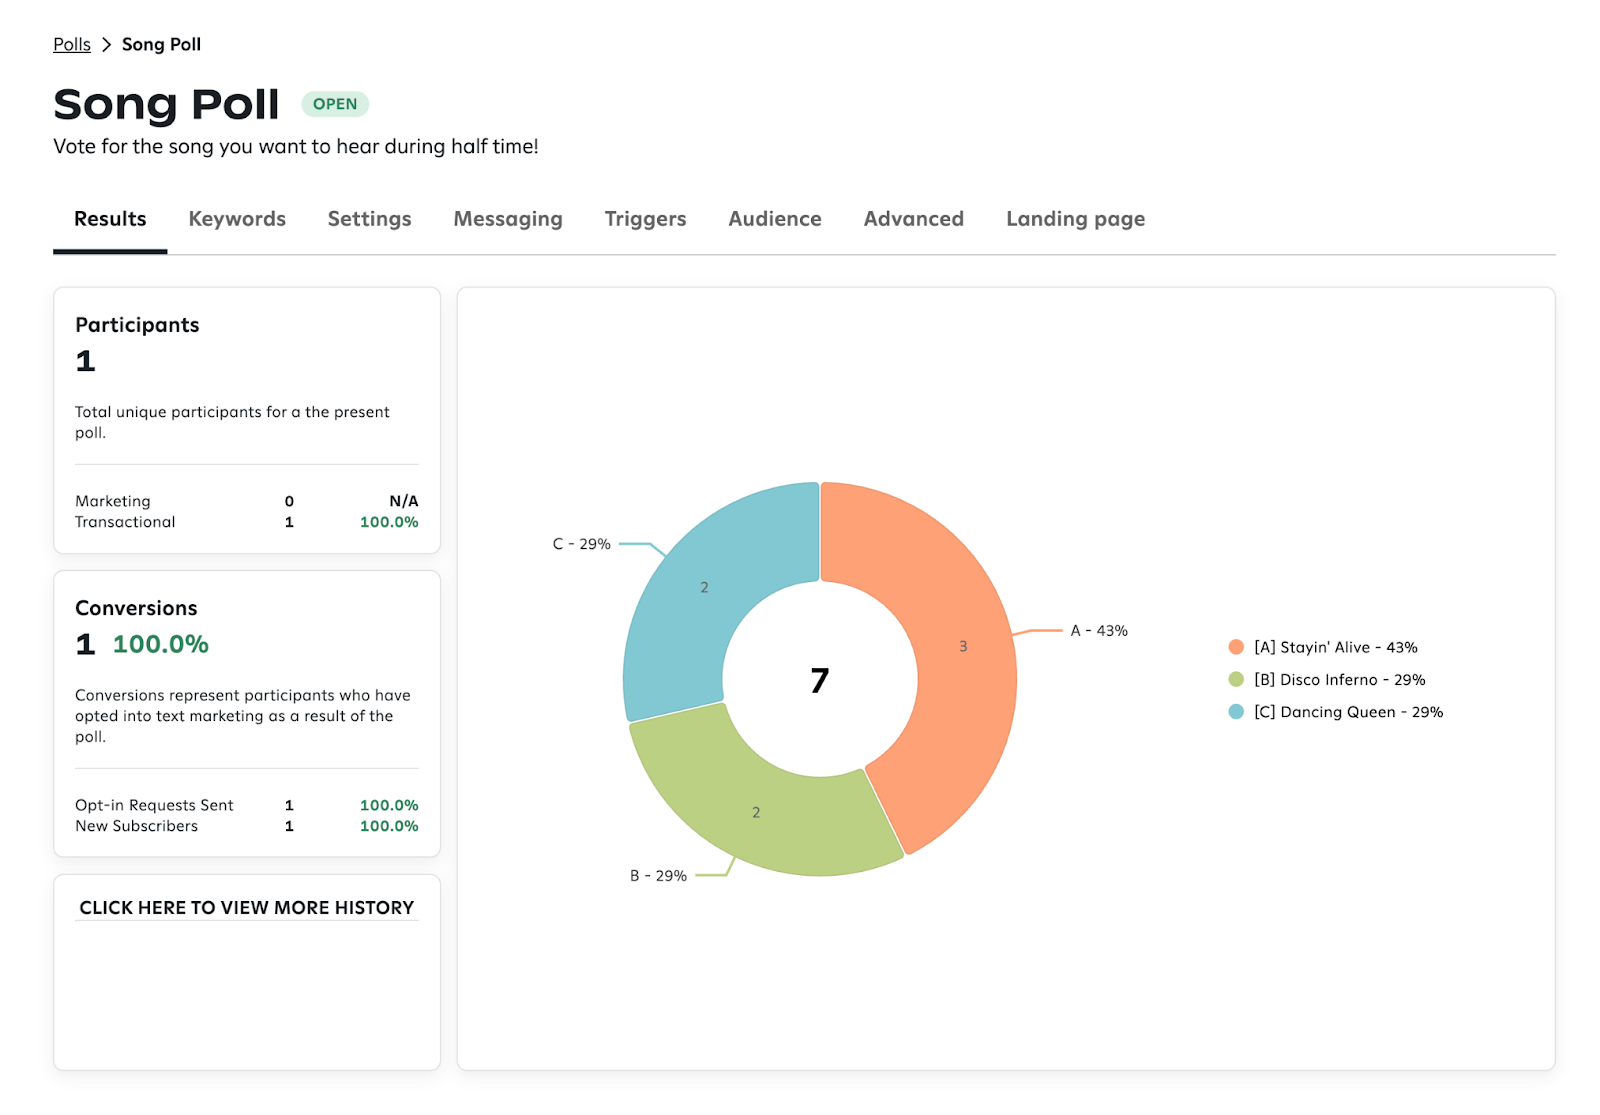The image size is (1600, 1115).
Task: Open the Results tab
Action: tap(110, 219)
